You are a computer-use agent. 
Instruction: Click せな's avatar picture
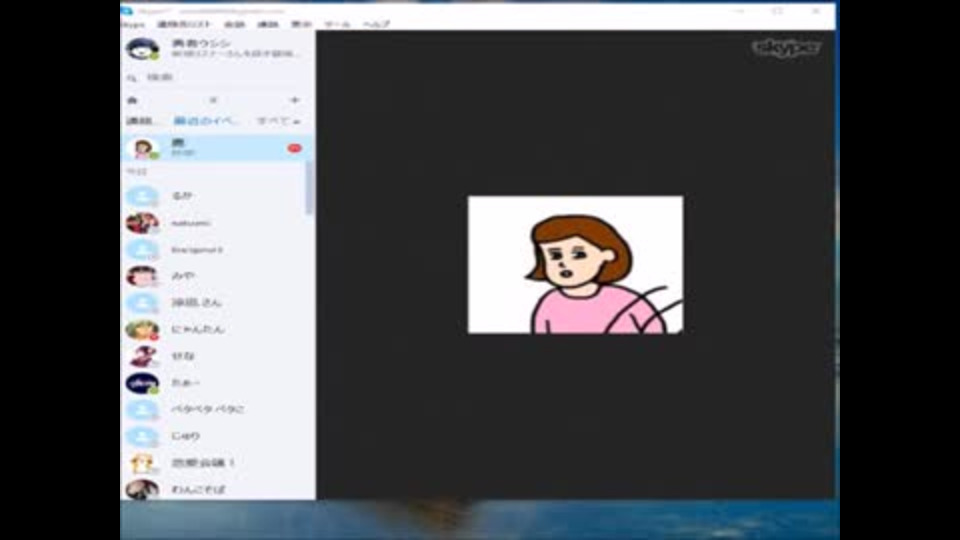(x=143, y=356)
